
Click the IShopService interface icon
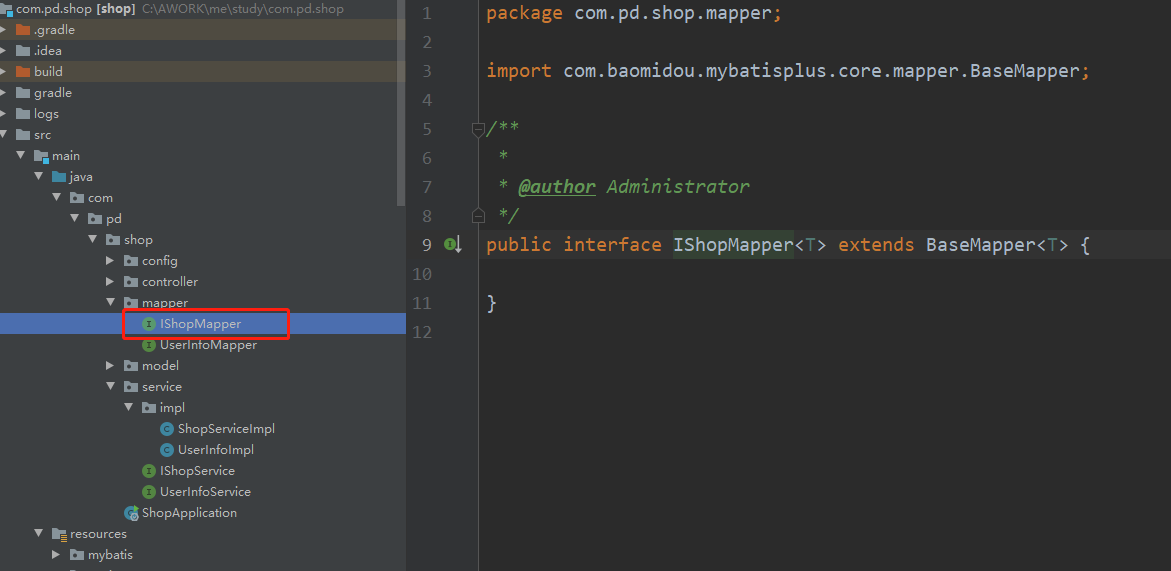pyautogui.click(x=149, y=470)
